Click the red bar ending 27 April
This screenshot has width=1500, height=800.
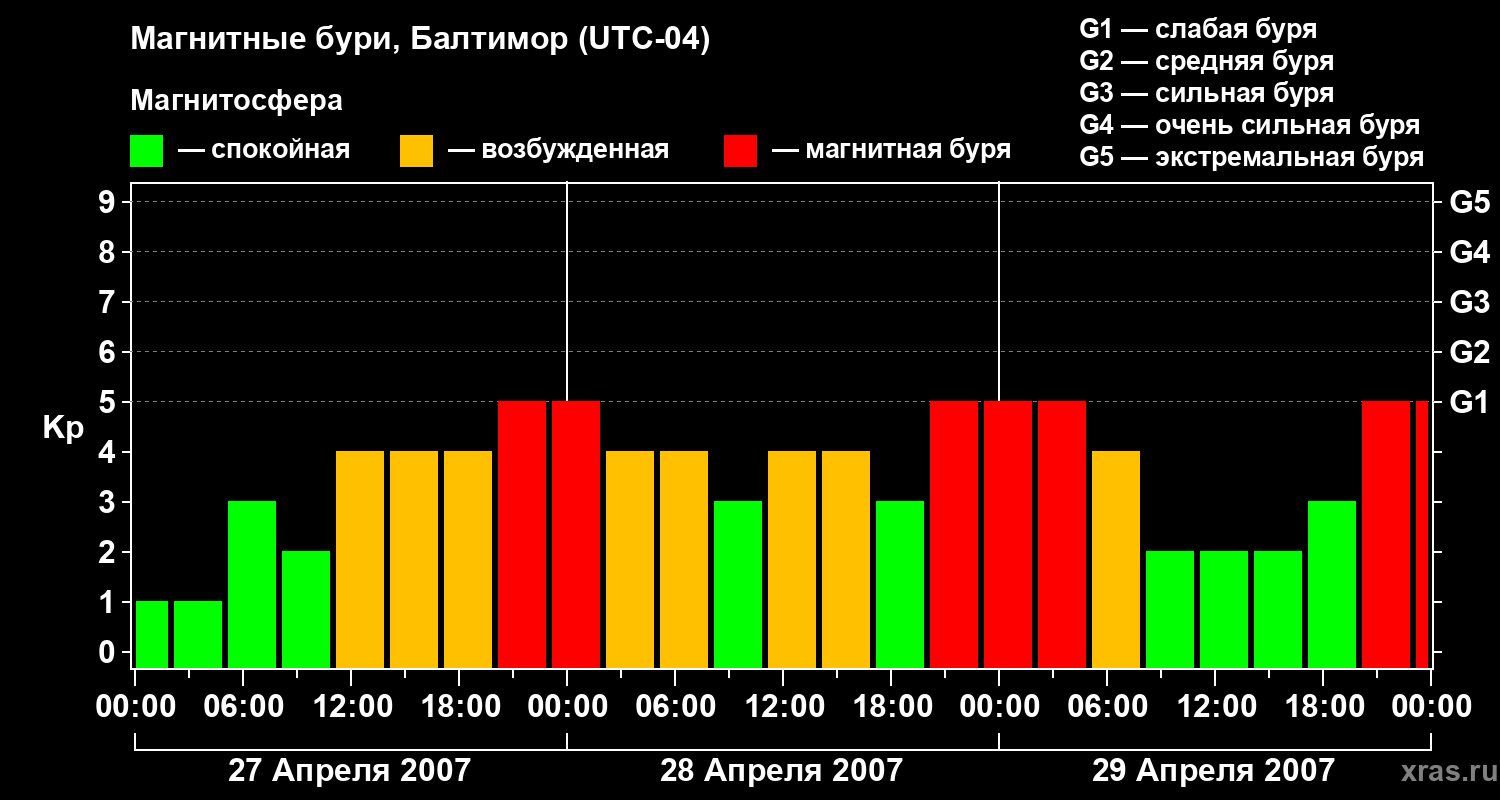coord(522,534)
